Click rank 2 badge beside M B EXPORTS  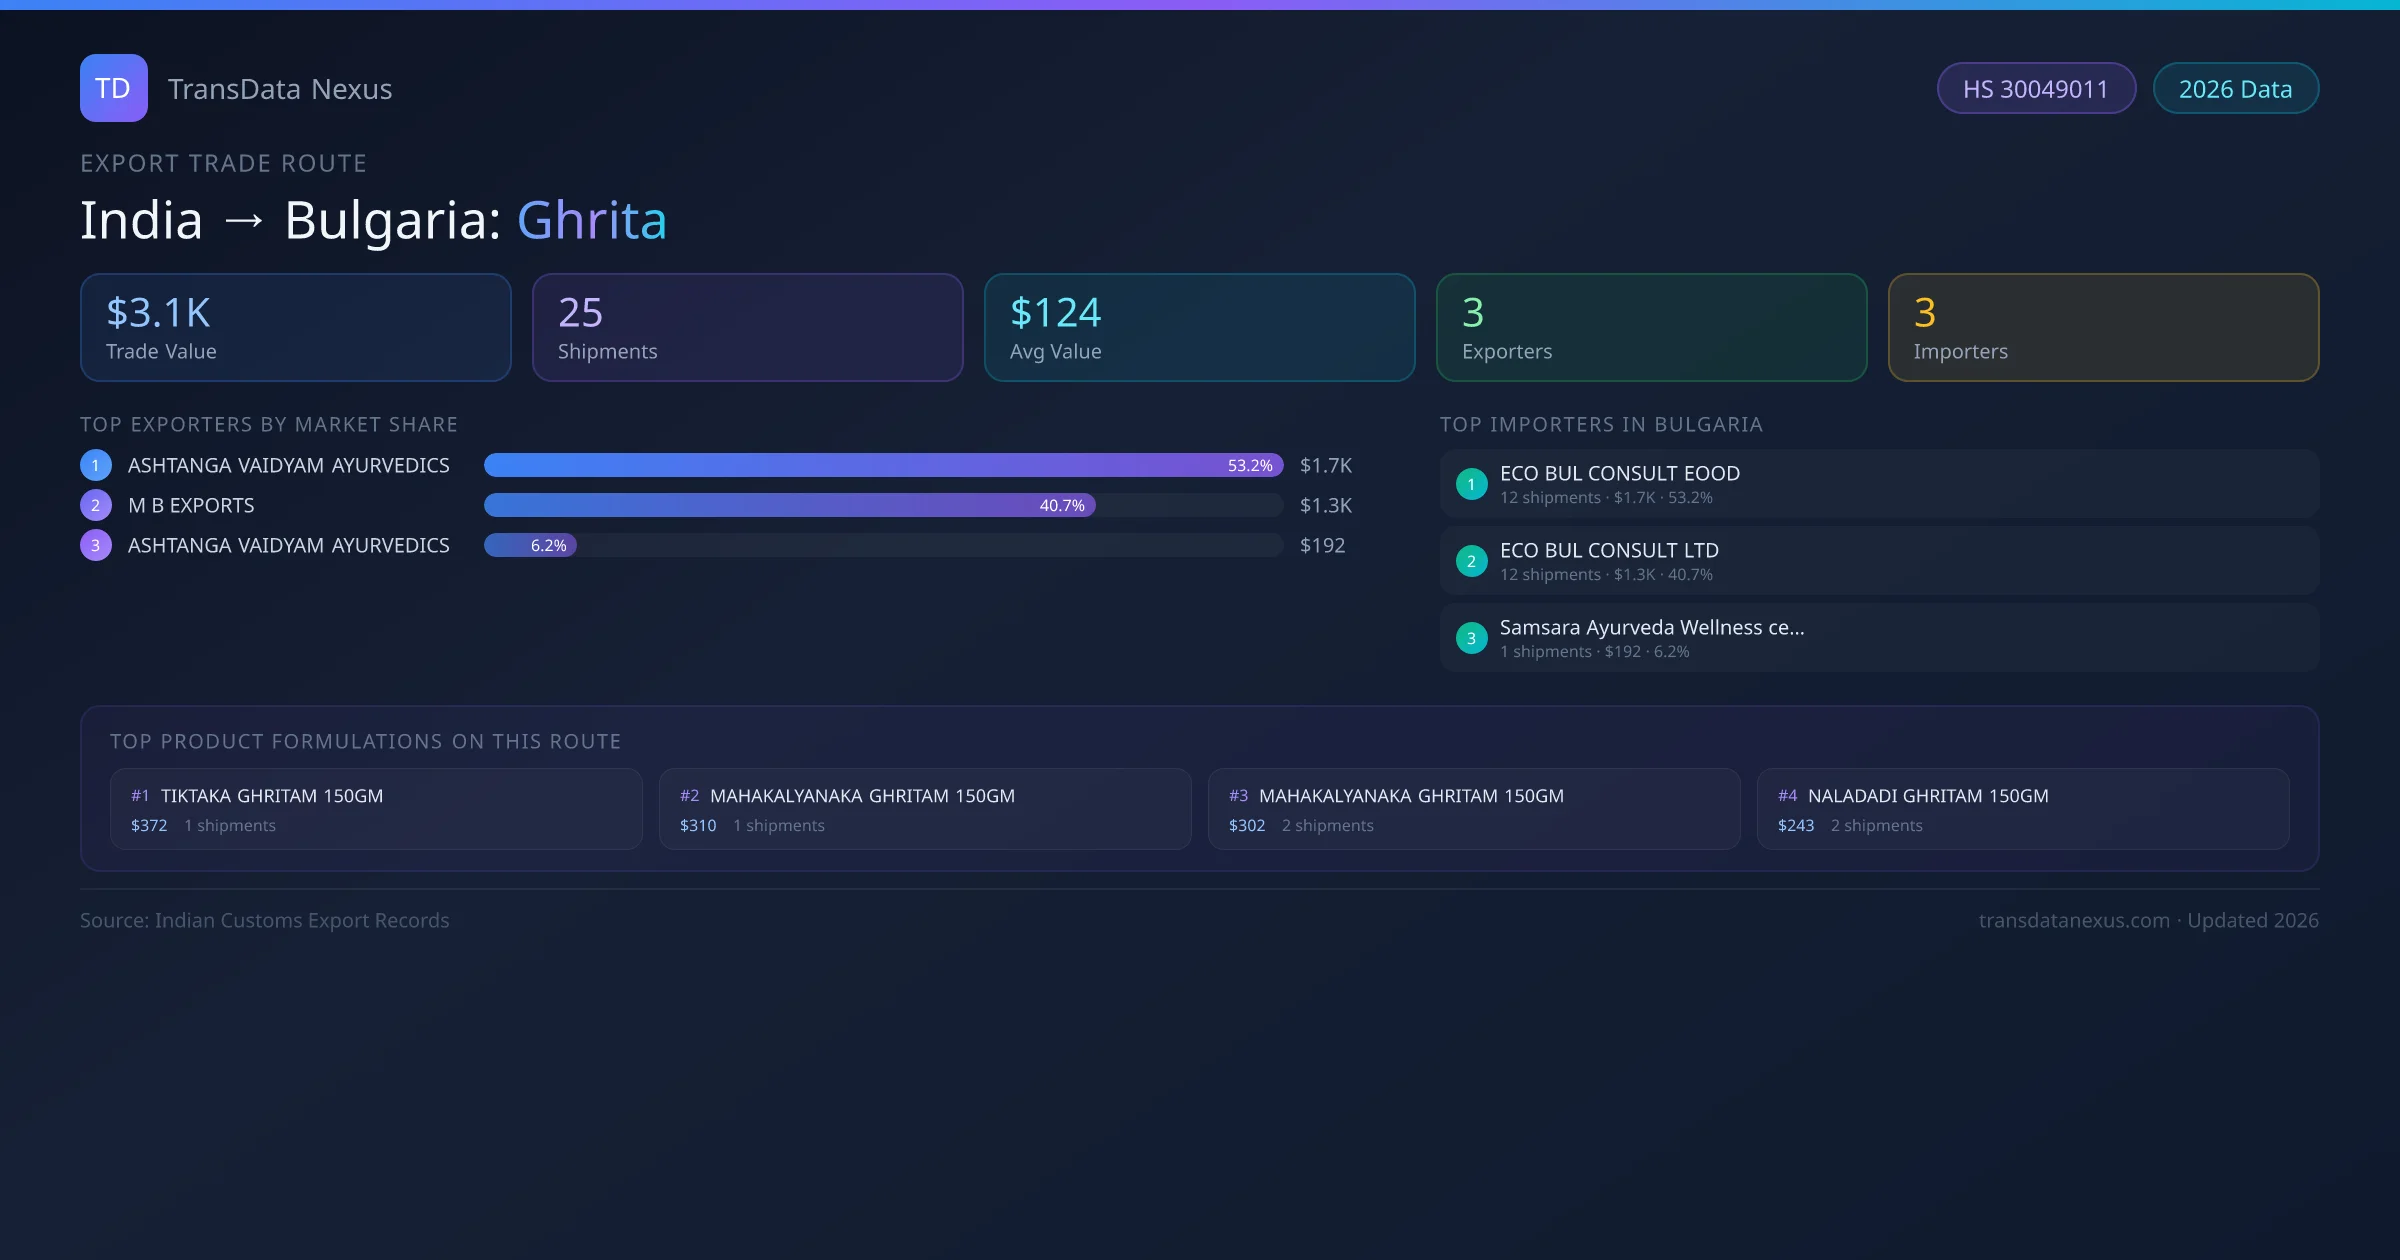96,505
